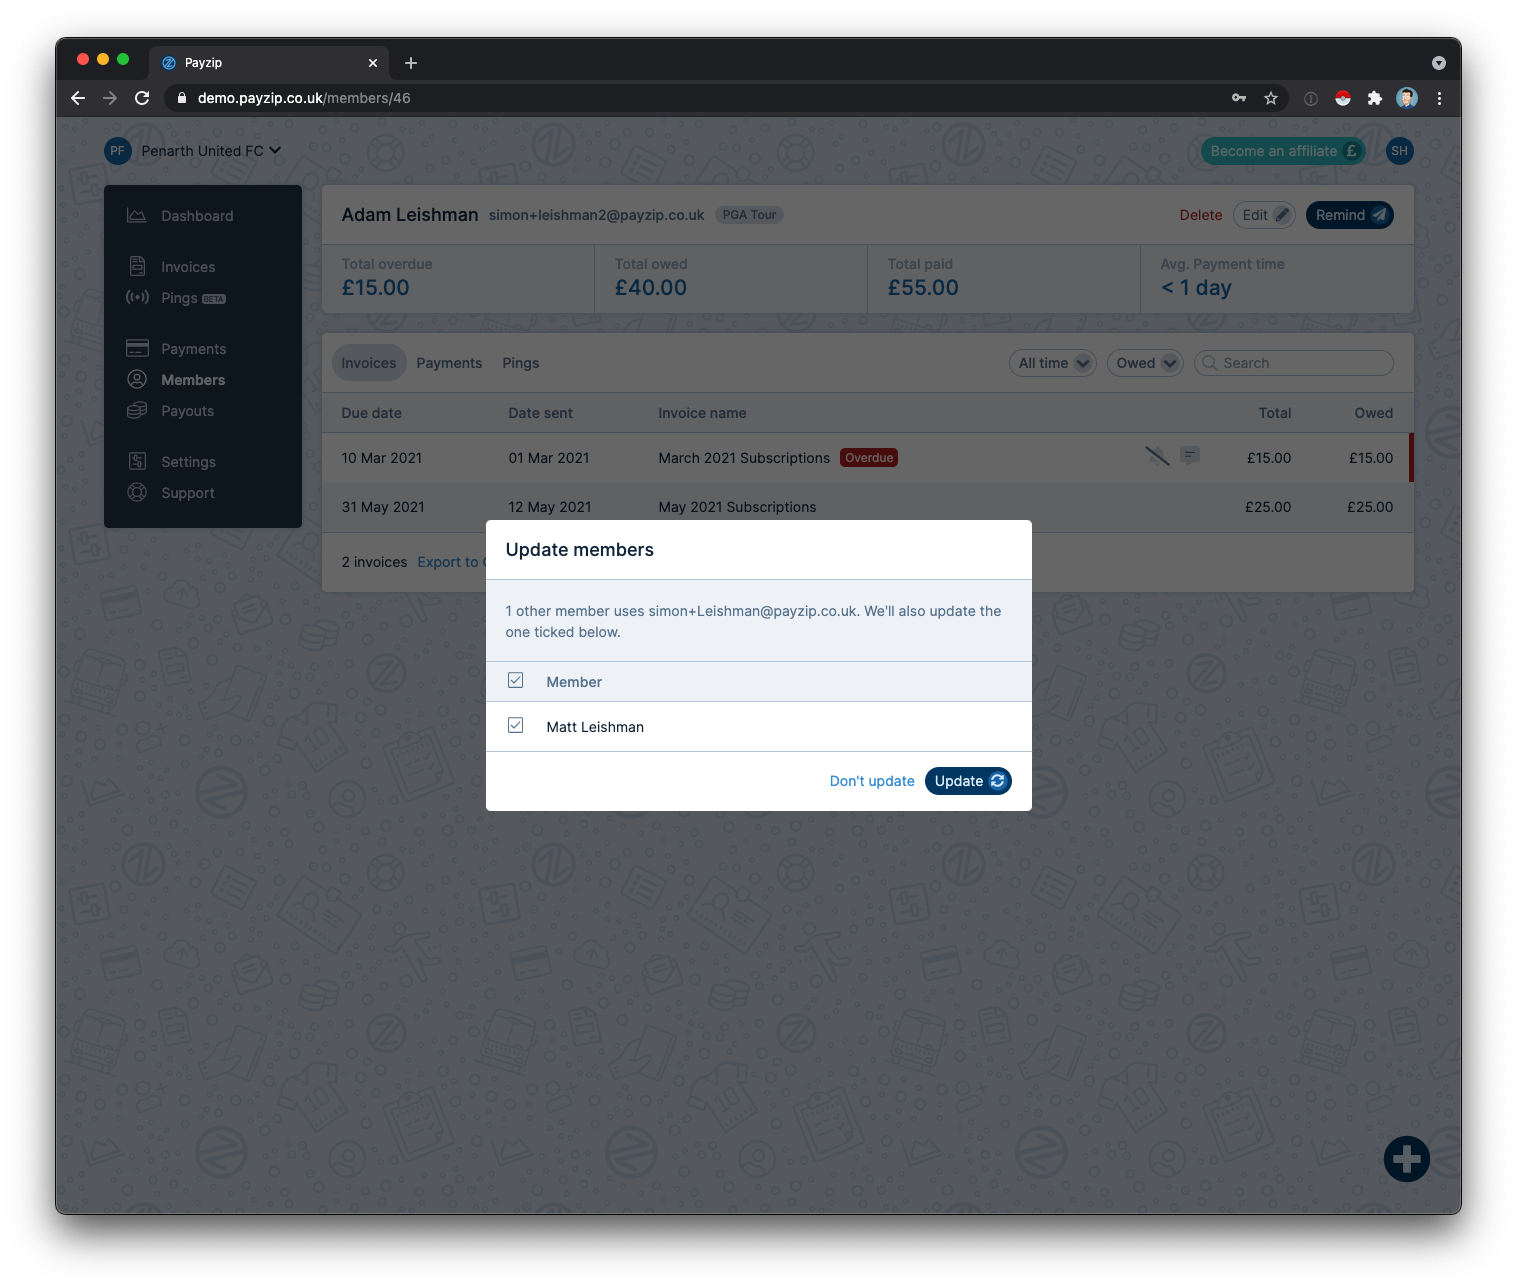Image resolution: width=1517 pixels, height=1288 pixels.
Task: Click the comment icon on March invoice
Action: click(1190, 456)
